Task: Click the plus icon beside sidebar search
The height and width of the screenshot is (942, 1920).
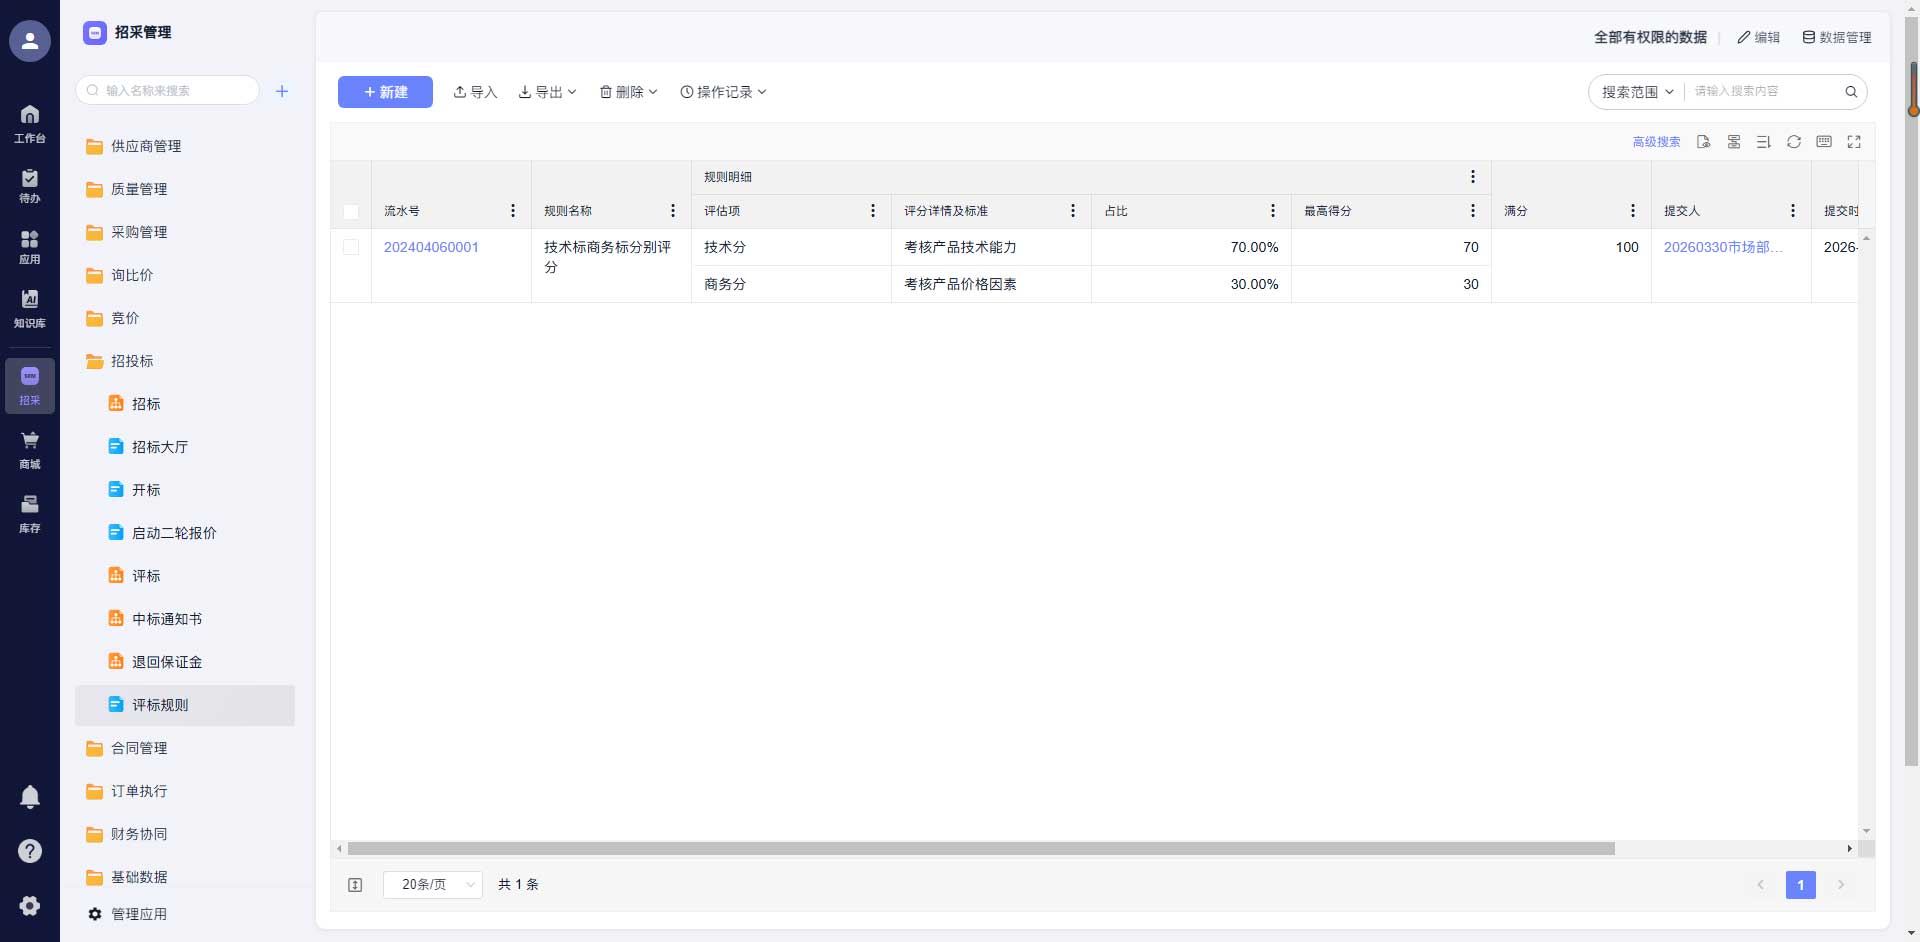Action: [x=282, y=91]
